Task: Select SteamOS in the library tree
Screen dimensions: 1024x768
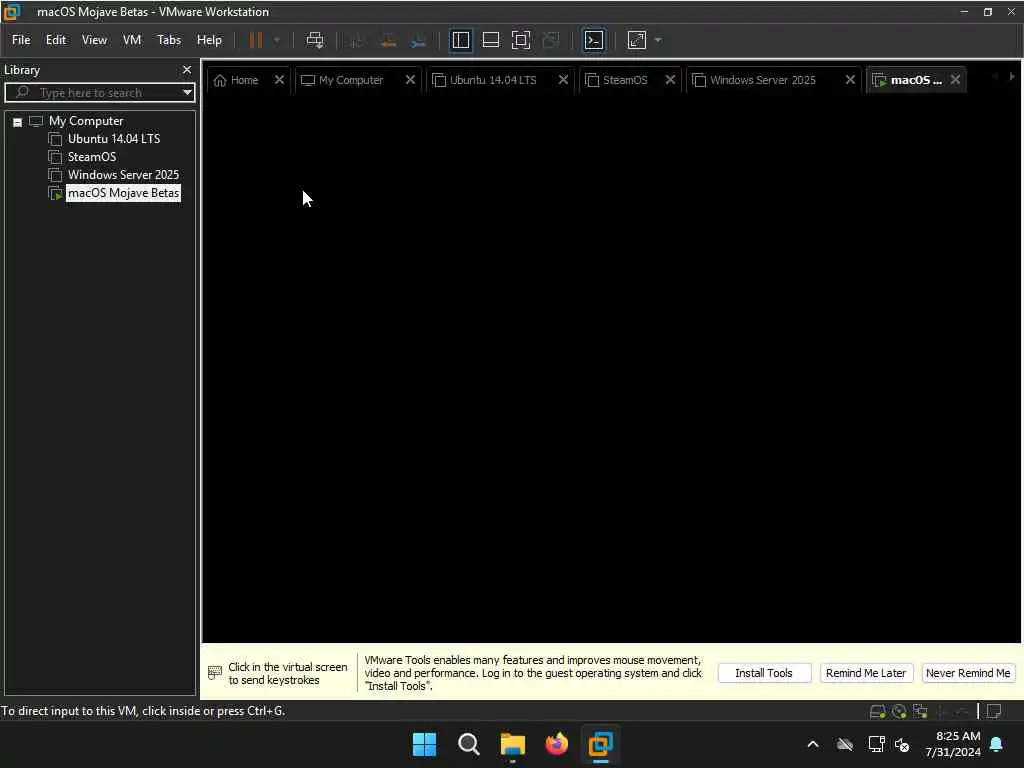Action: (x=91, y=157)
